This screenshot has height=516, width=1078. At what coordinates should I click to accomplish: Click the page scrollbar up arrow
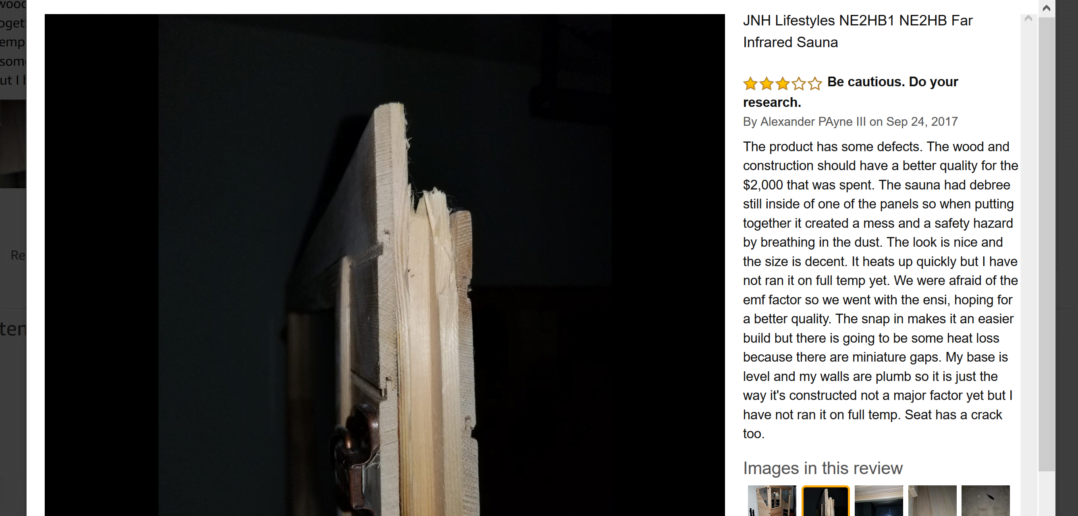click(x=1046, y=8)
